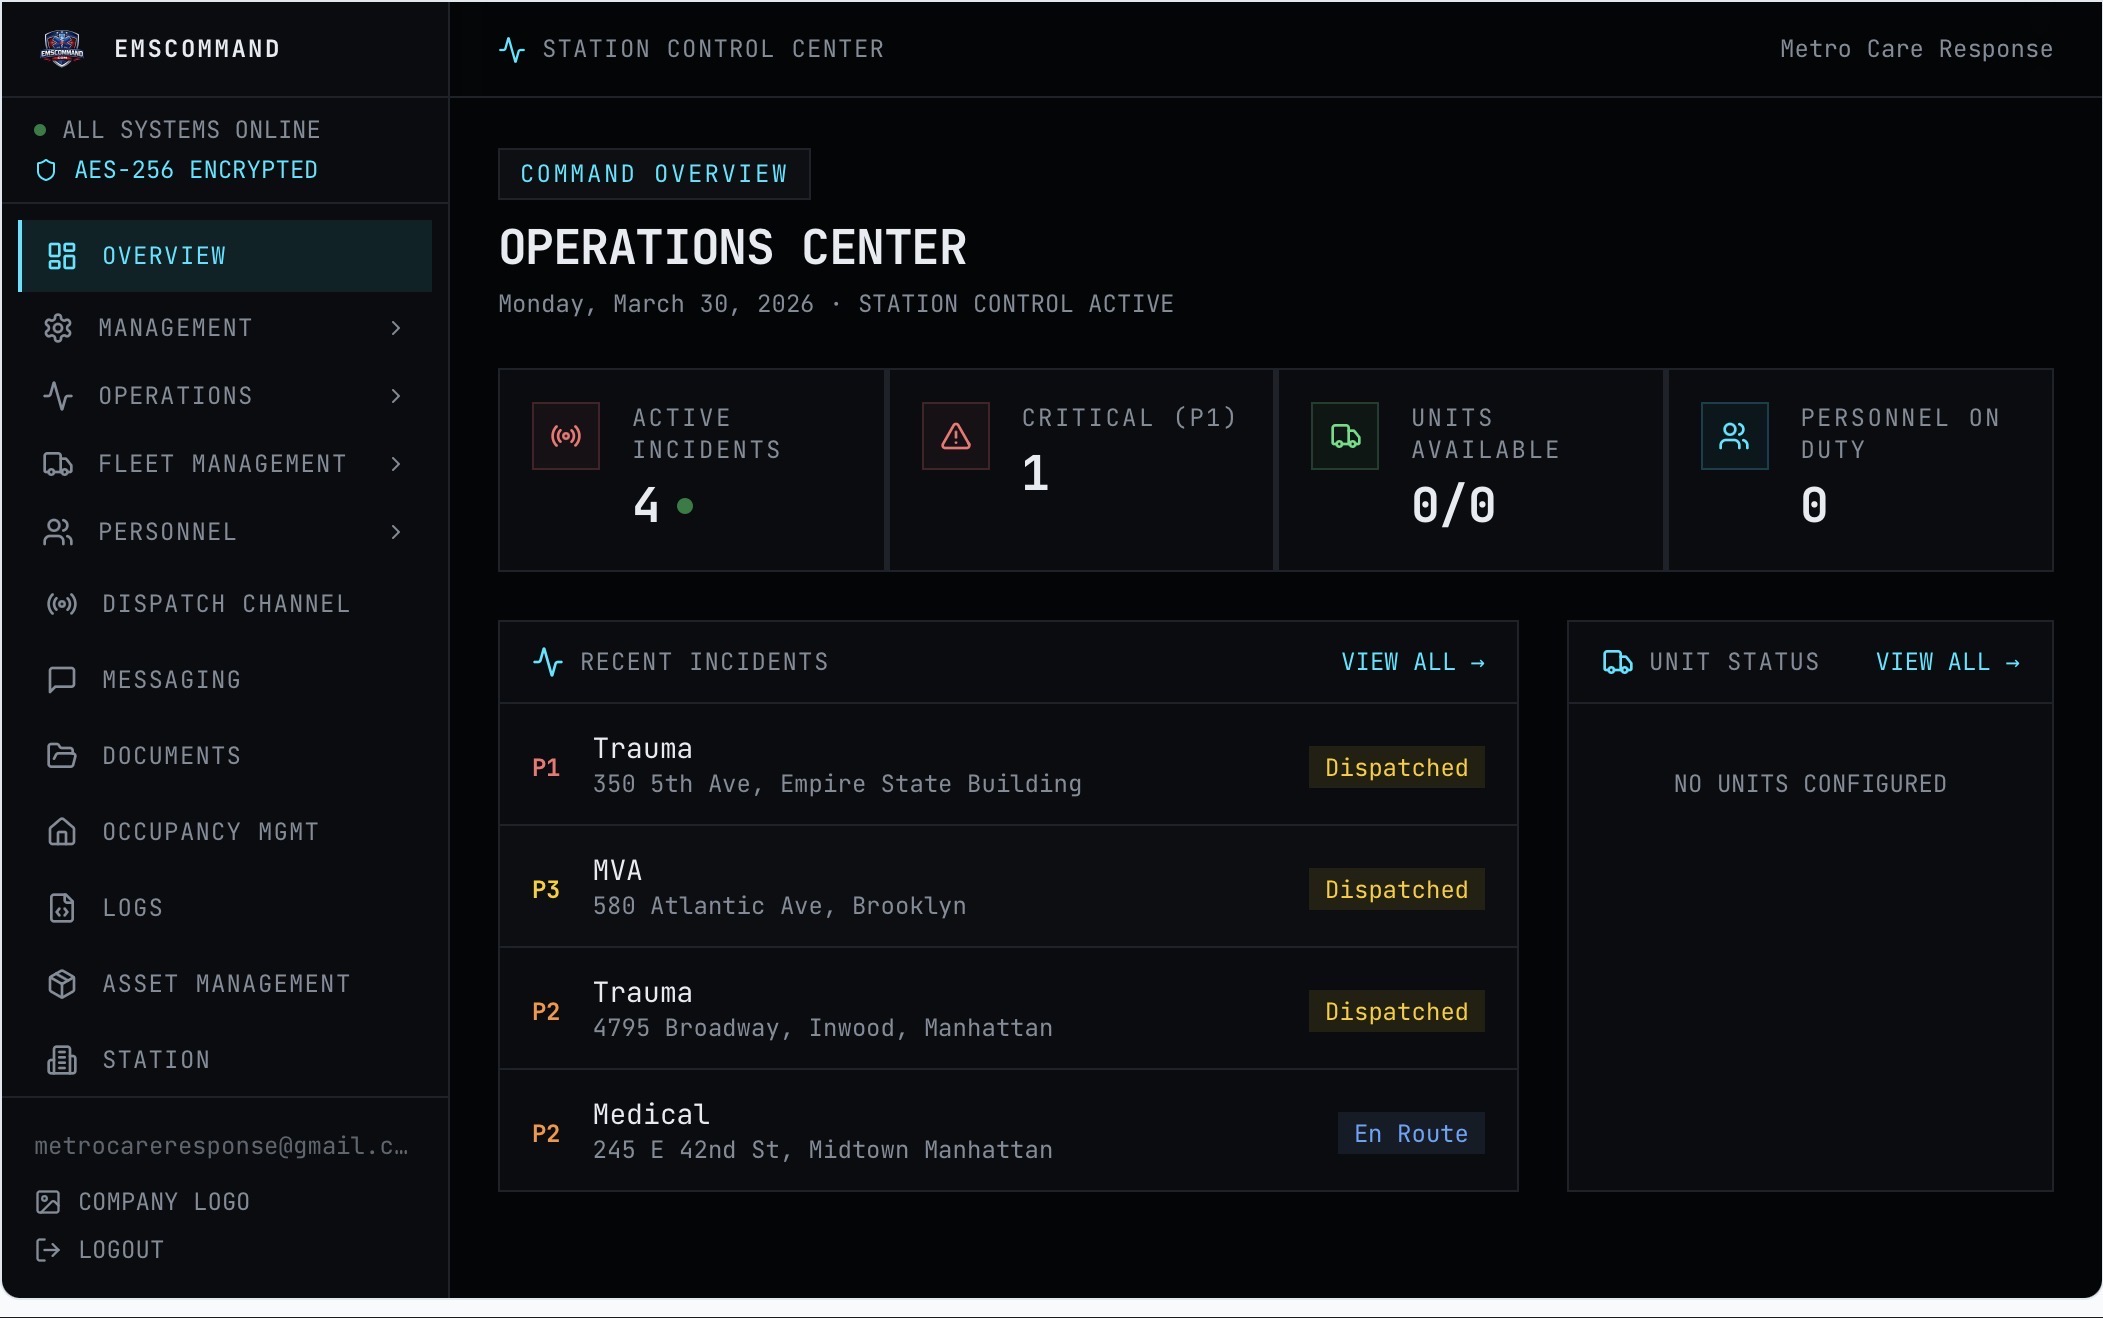Select the Overview tab in sidebar
2103x1318 pixels.
[x=163, y=256]
